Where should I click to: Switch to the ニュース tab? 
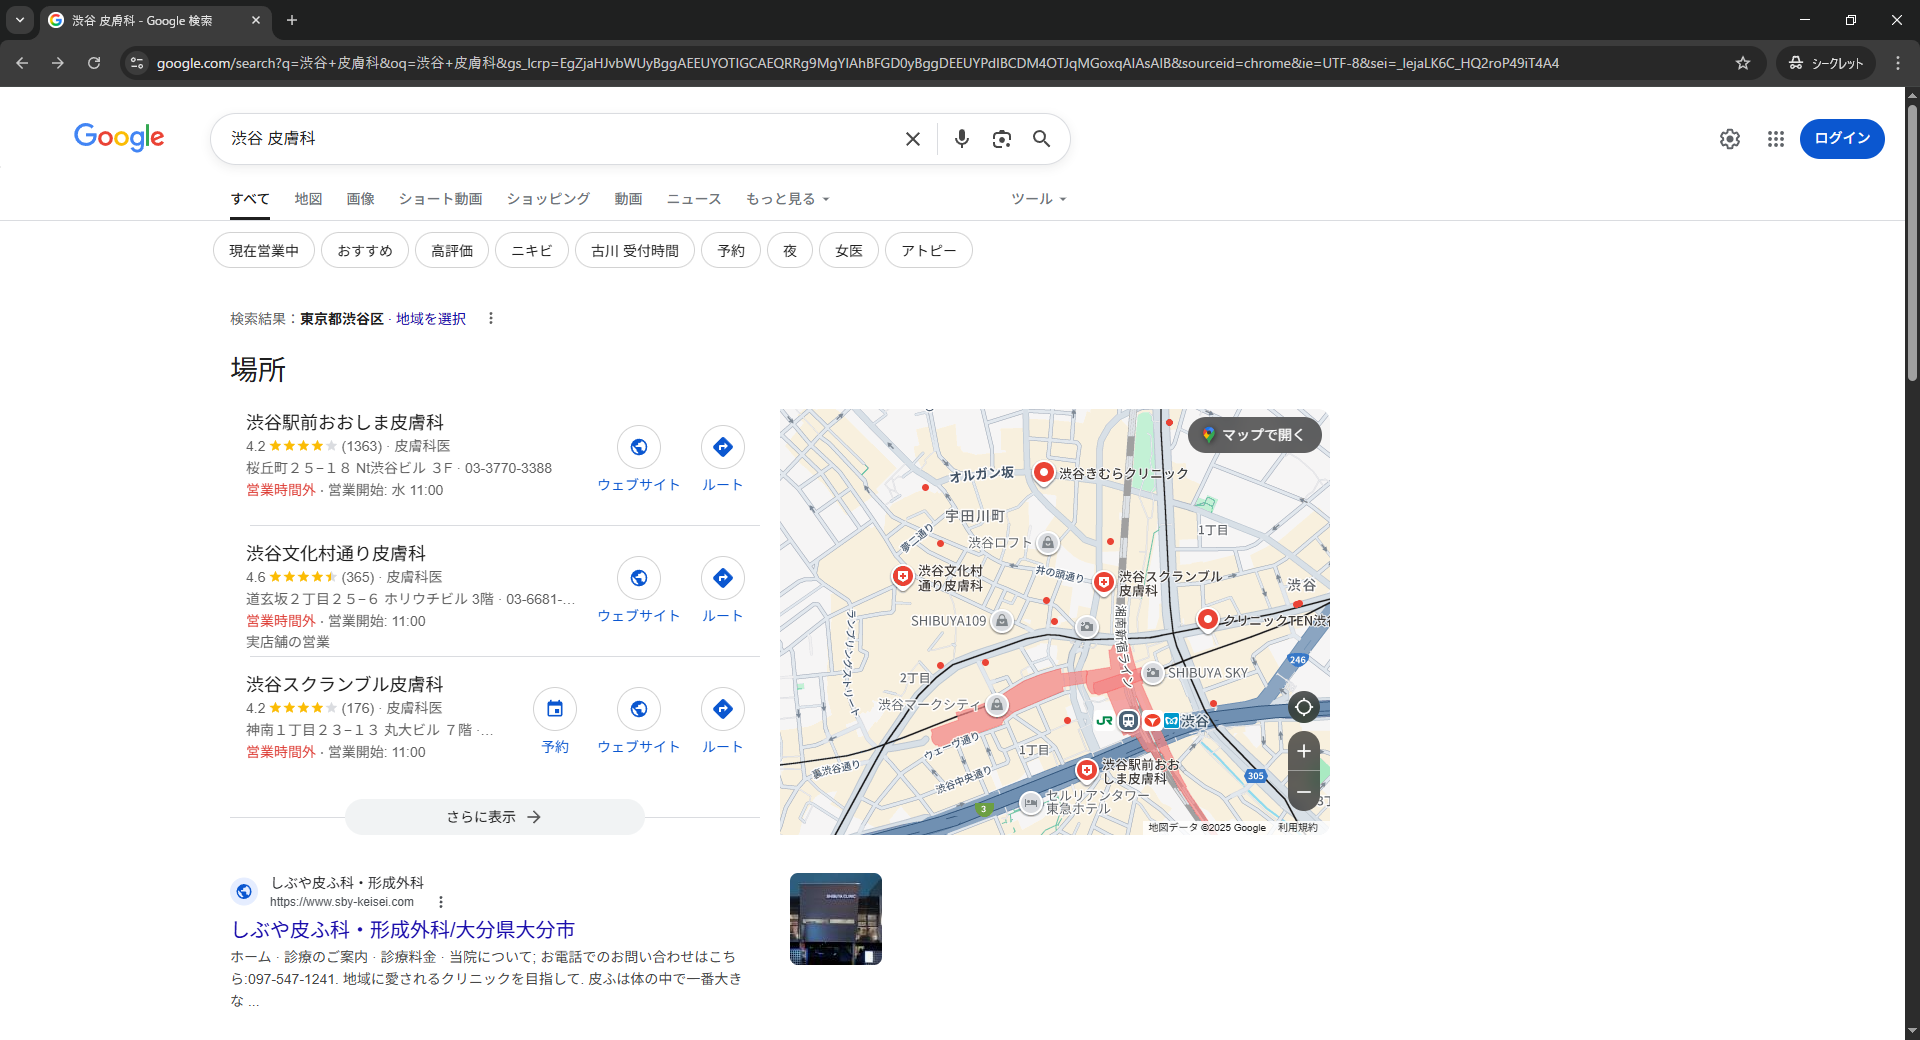[694, 199]
